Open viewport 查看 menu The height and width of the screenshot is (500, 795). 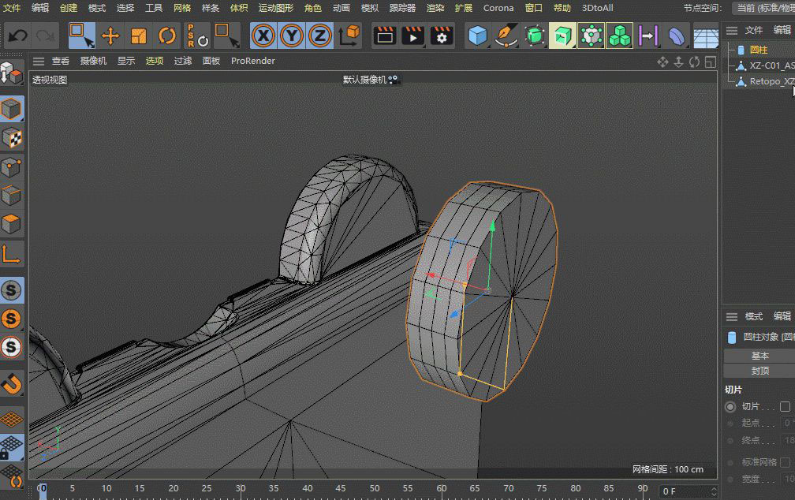click(60, 61)
